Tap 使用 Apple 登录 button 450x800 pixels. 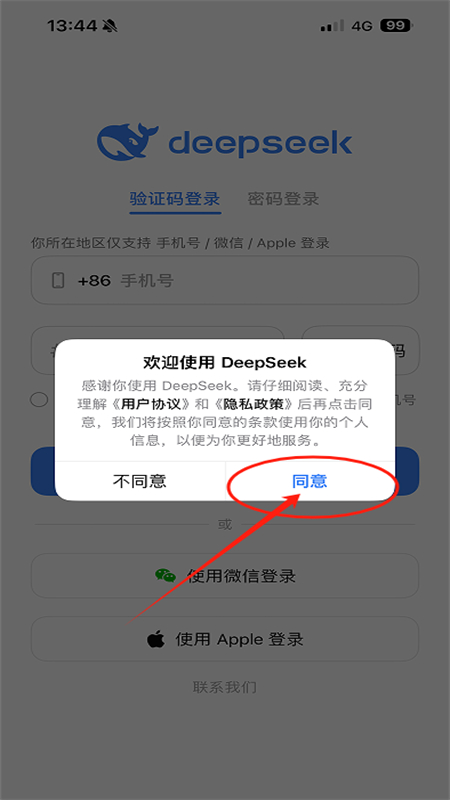click(225, 639)
